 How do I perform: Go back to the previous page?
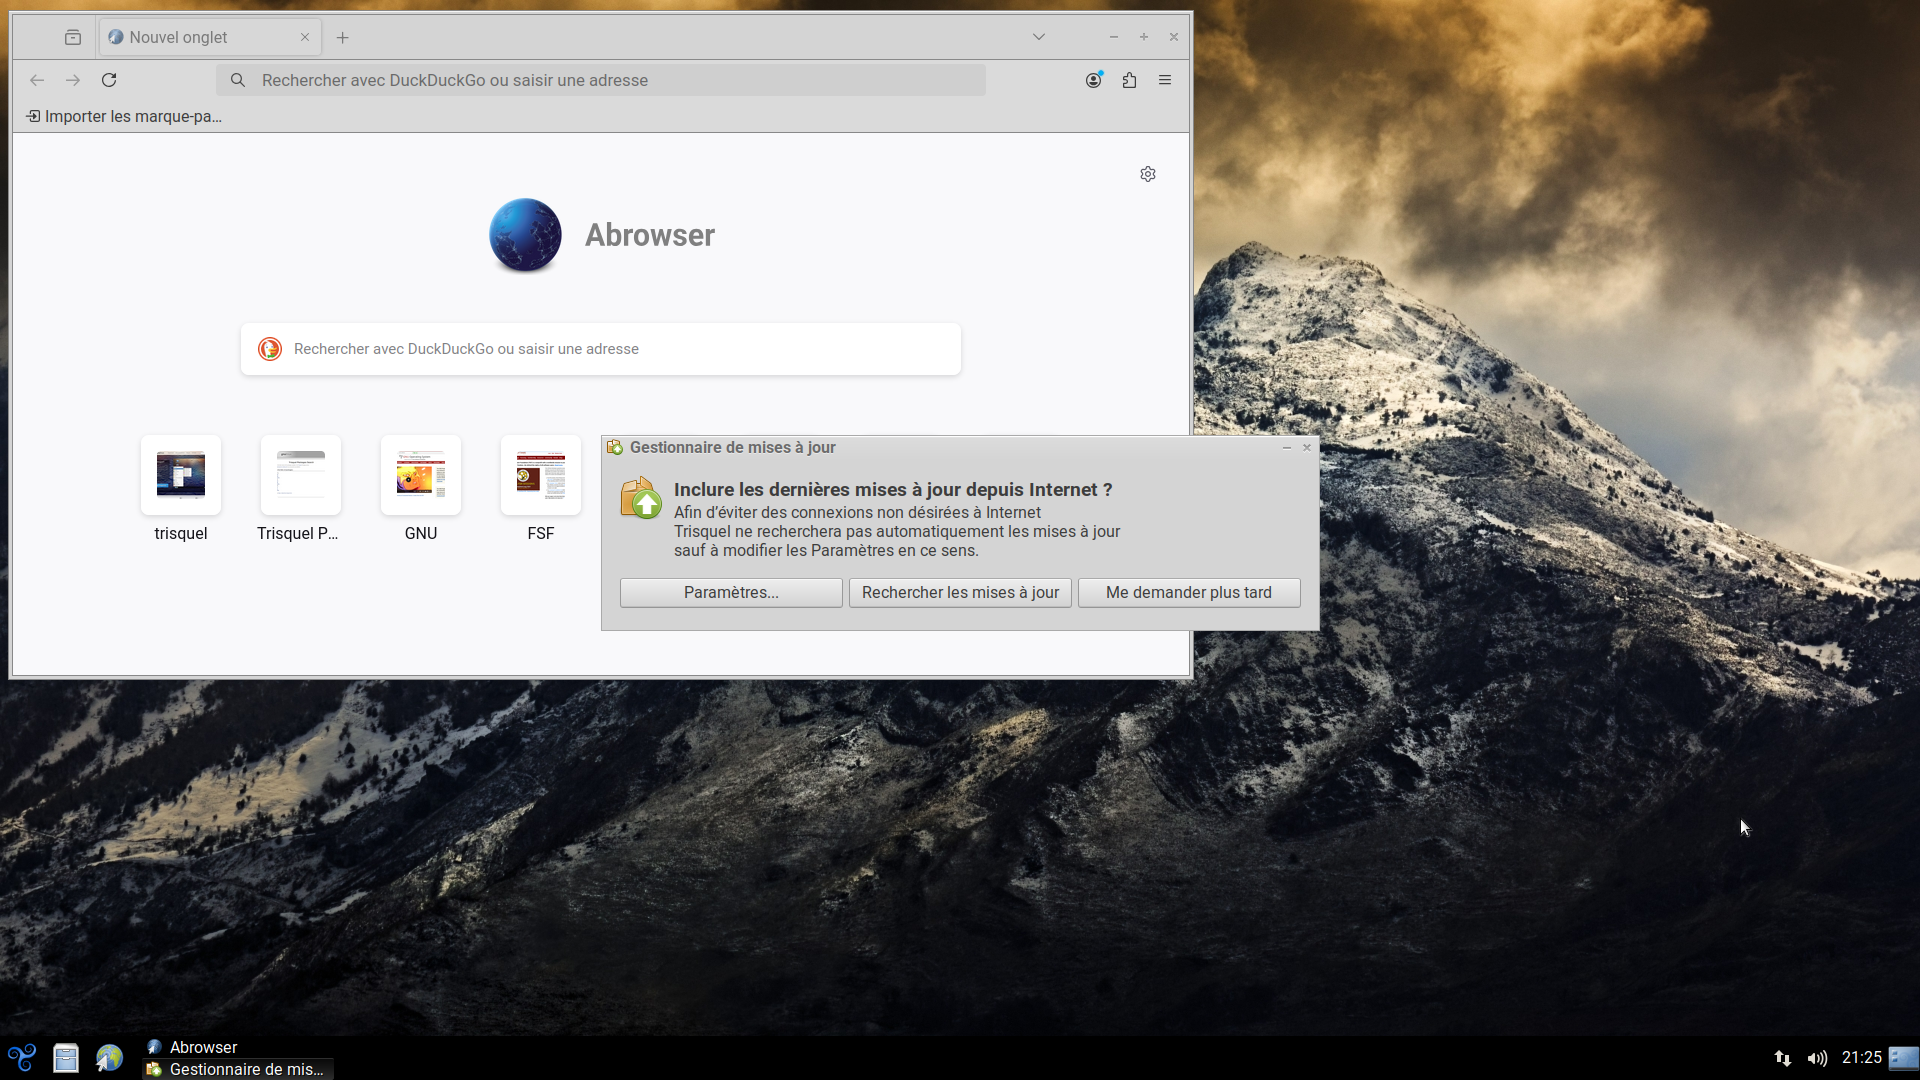click(37, 80)
